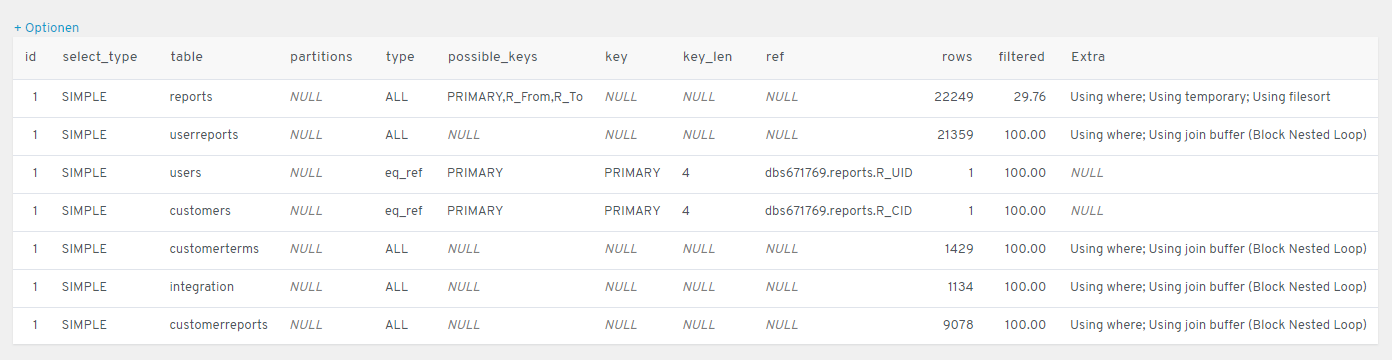Viewport: 1392px width, 360px height.
Task: Click possible_keys value PRIMARY,R_From,R_To
Action: coord(515,97)
